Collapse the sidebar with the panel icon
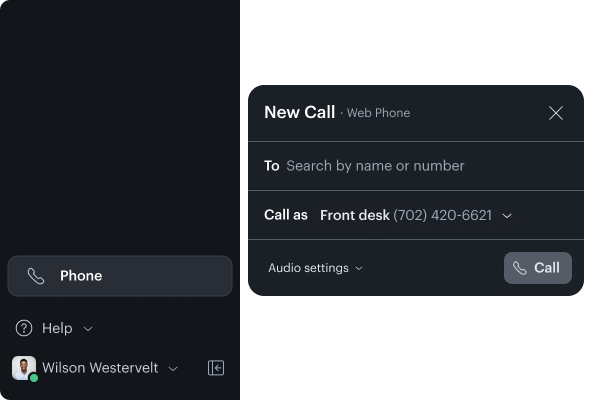Viewport: 600px width, 400px height. [216, 368]
